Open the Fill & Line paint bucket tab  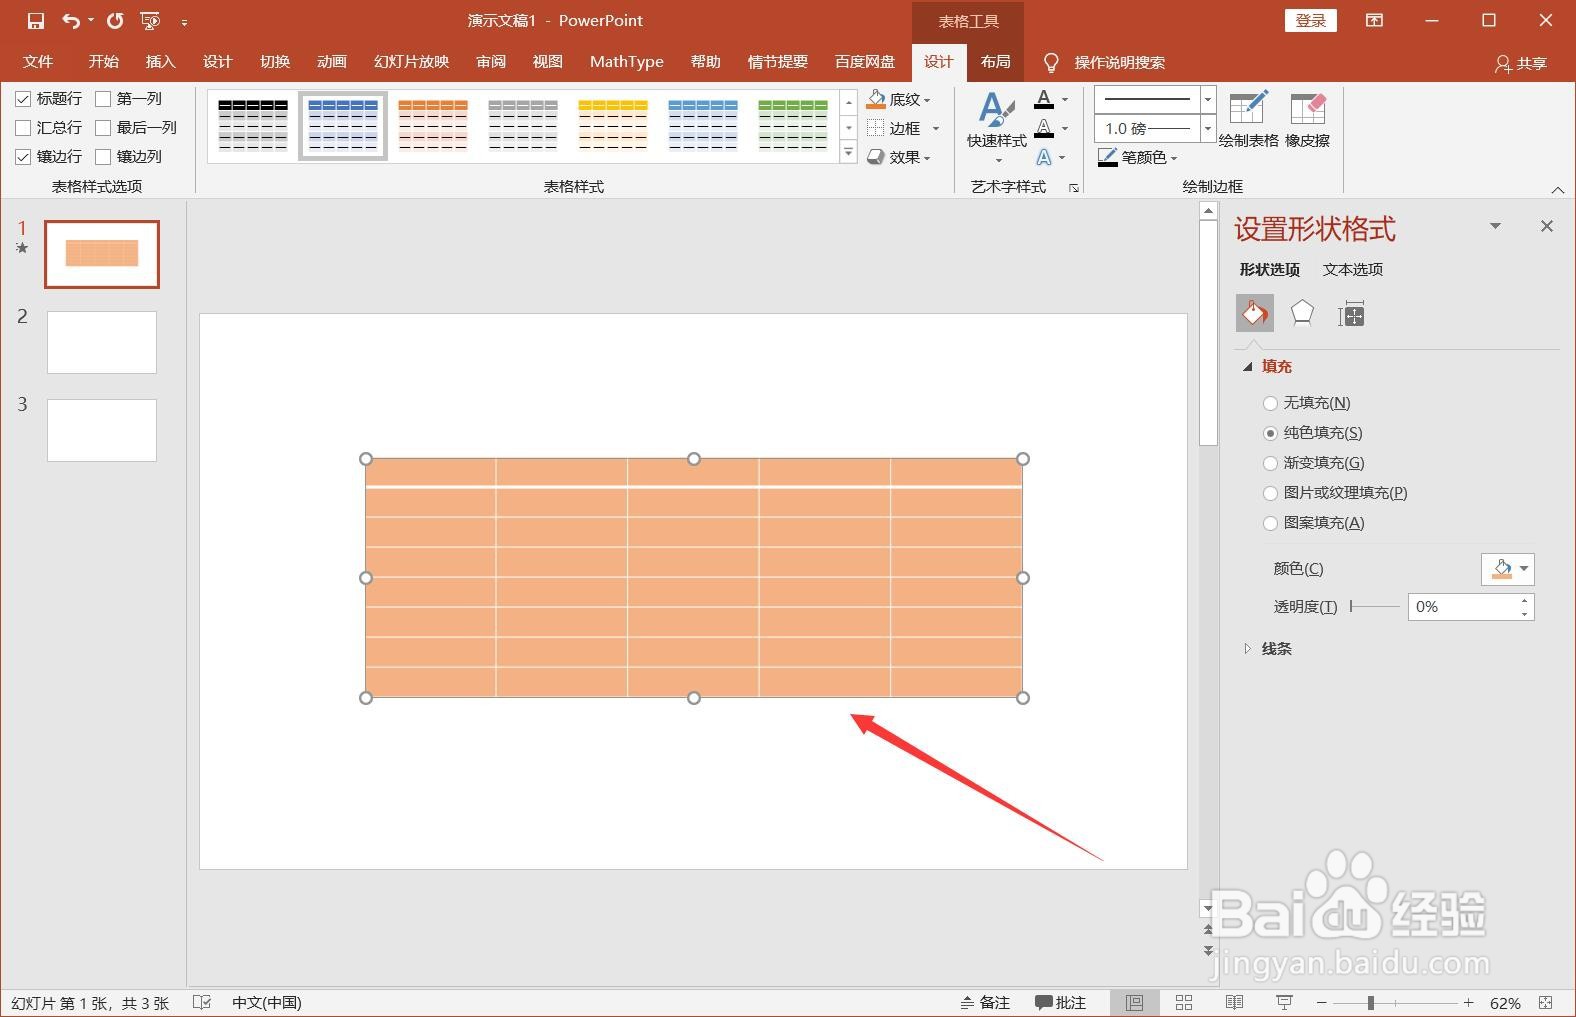[x=1254, y=314]
